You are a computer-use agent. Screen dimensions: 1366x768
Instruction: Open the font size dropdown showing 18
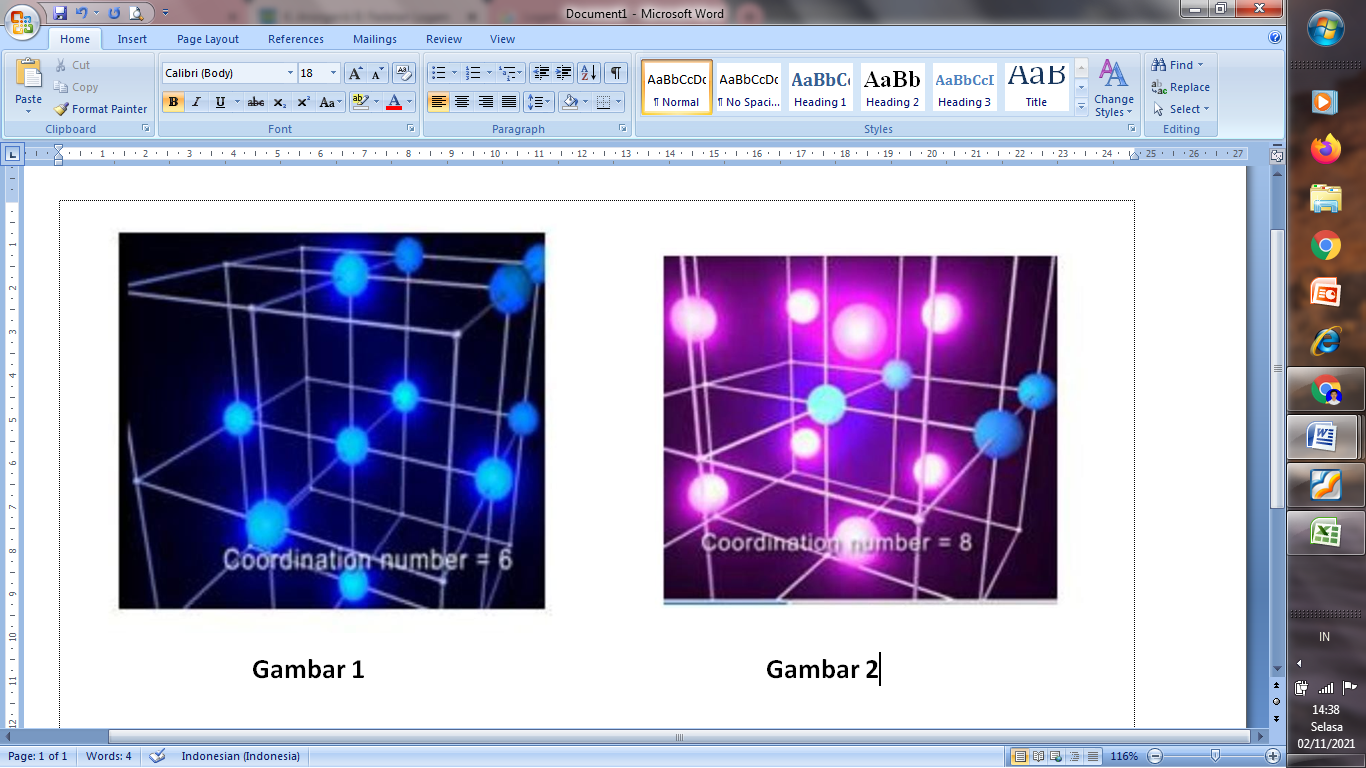[333, 73]
